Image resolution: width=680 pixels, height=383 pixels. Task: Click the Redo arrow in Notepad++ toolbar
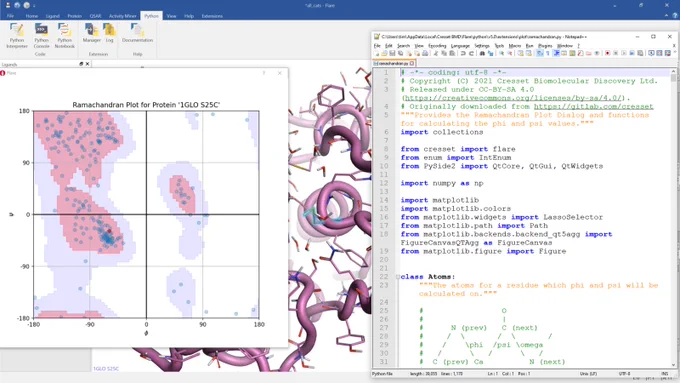pos(472,53)
